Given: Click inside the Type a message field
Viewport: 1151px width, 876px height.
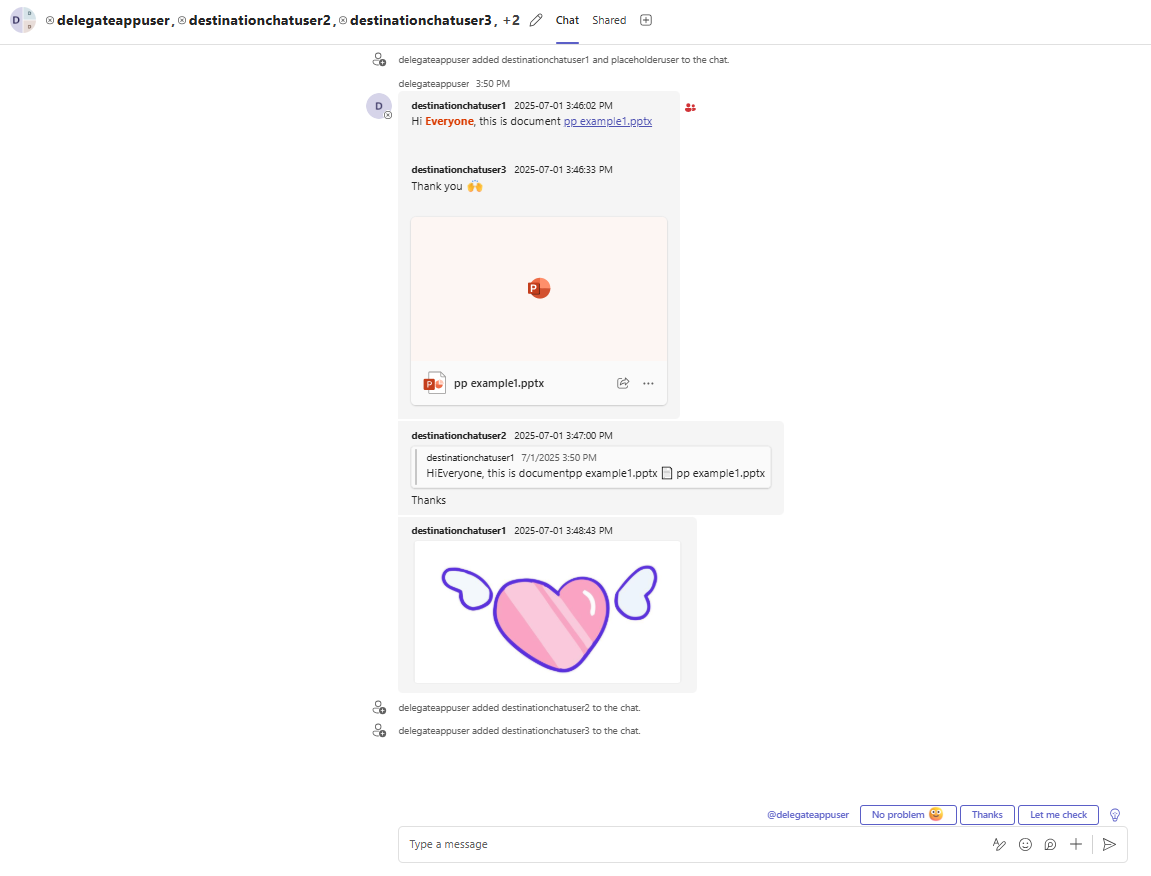Looking at the screenshot, I should coord(600,844).
